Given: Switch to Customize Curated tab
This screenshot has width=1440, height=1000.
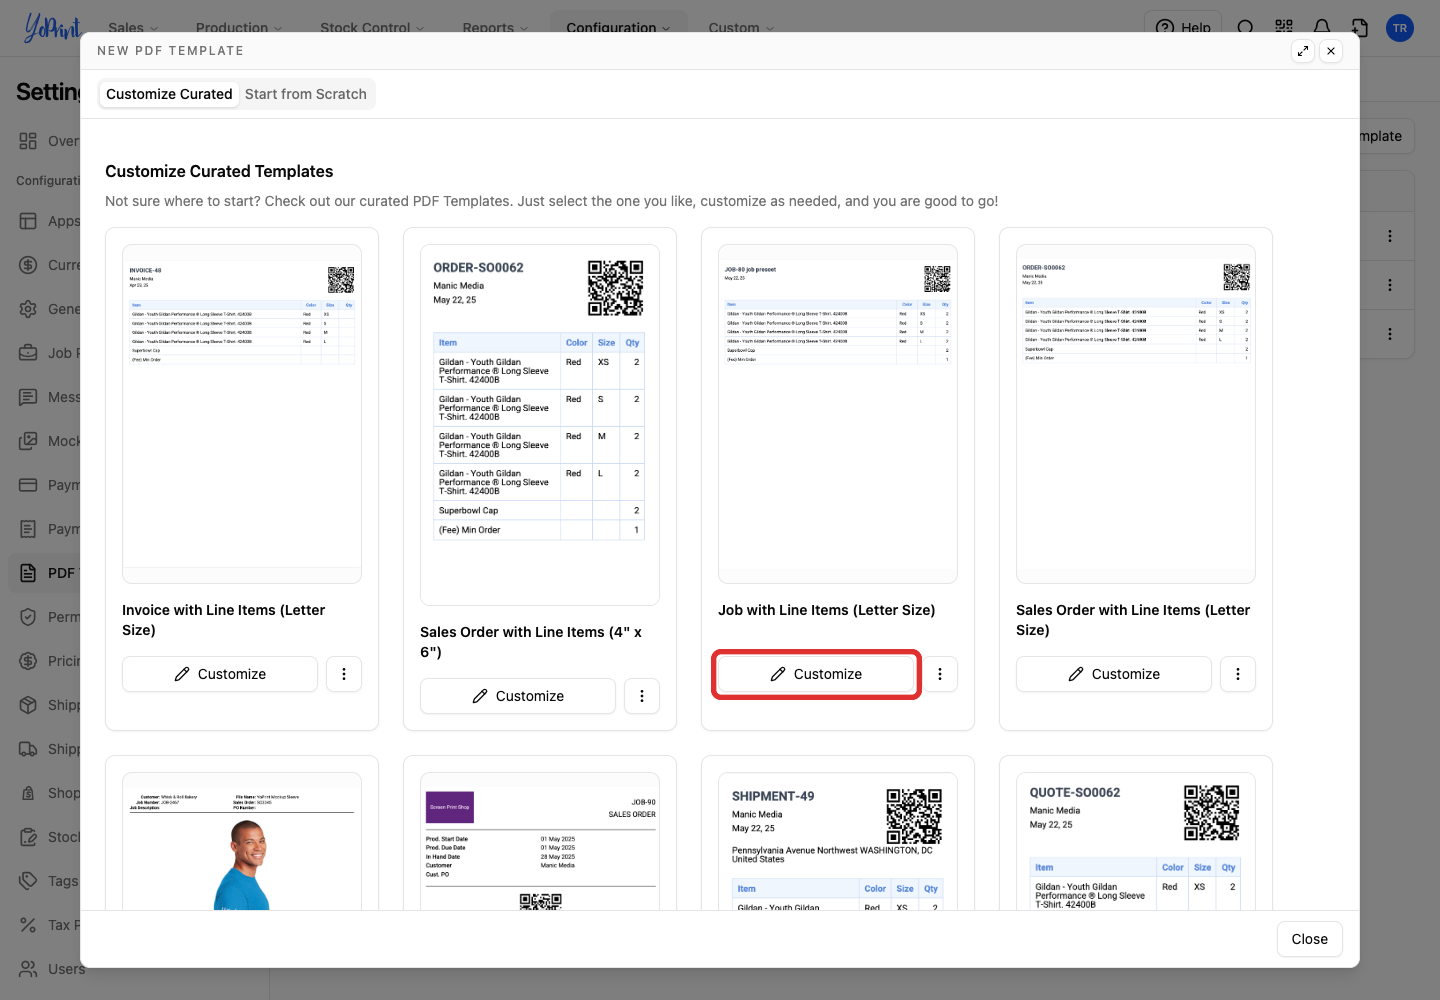Looking at the screenshot, I should [x=169, y=94].
